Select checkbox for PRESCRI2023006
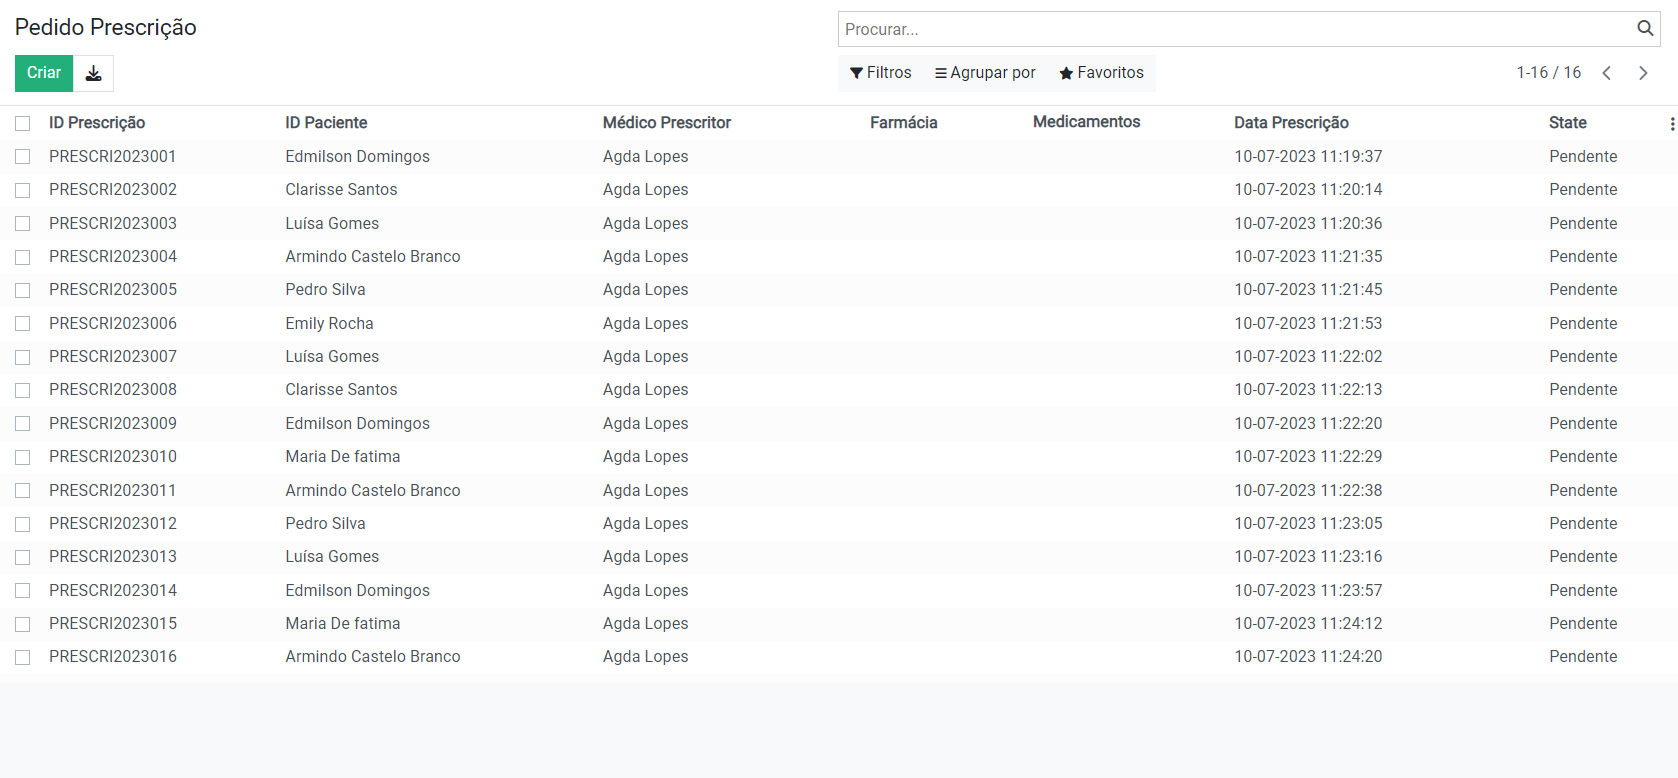Screen dimensions: 1678x778 23,323
